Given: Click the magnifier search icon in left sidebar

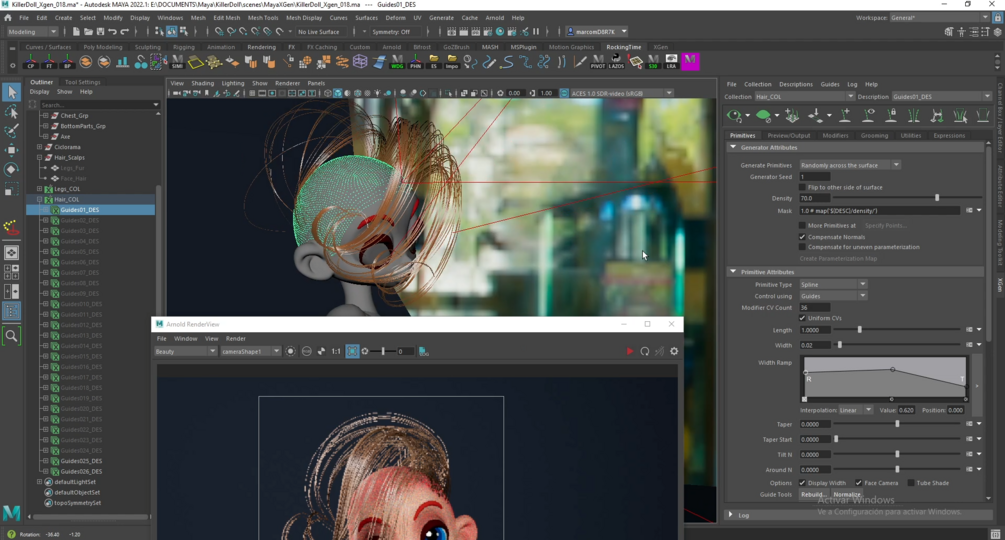Looking at the screenshot, I should [12, 335].
